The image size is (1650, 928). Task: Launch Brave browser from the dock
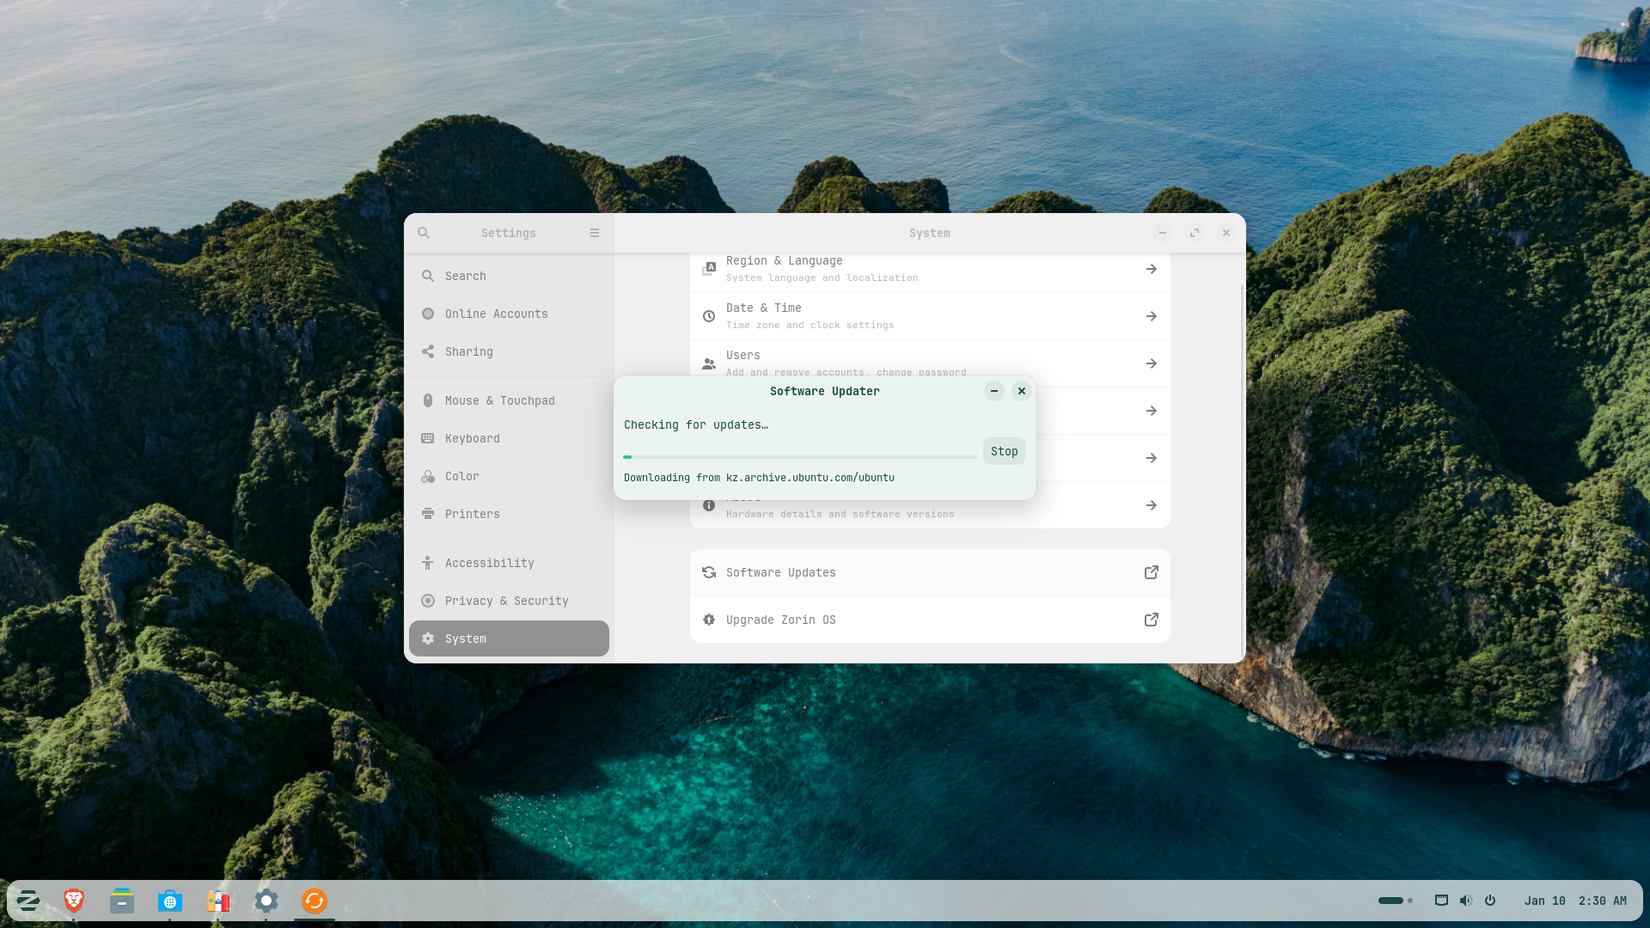[x=75, y=901]
